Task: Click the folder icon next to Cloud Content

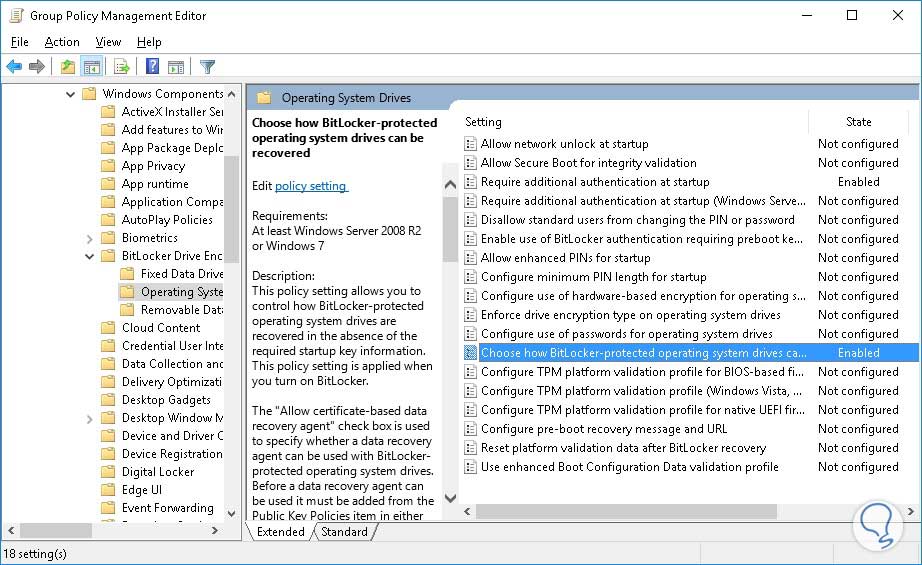Action: 108,327
